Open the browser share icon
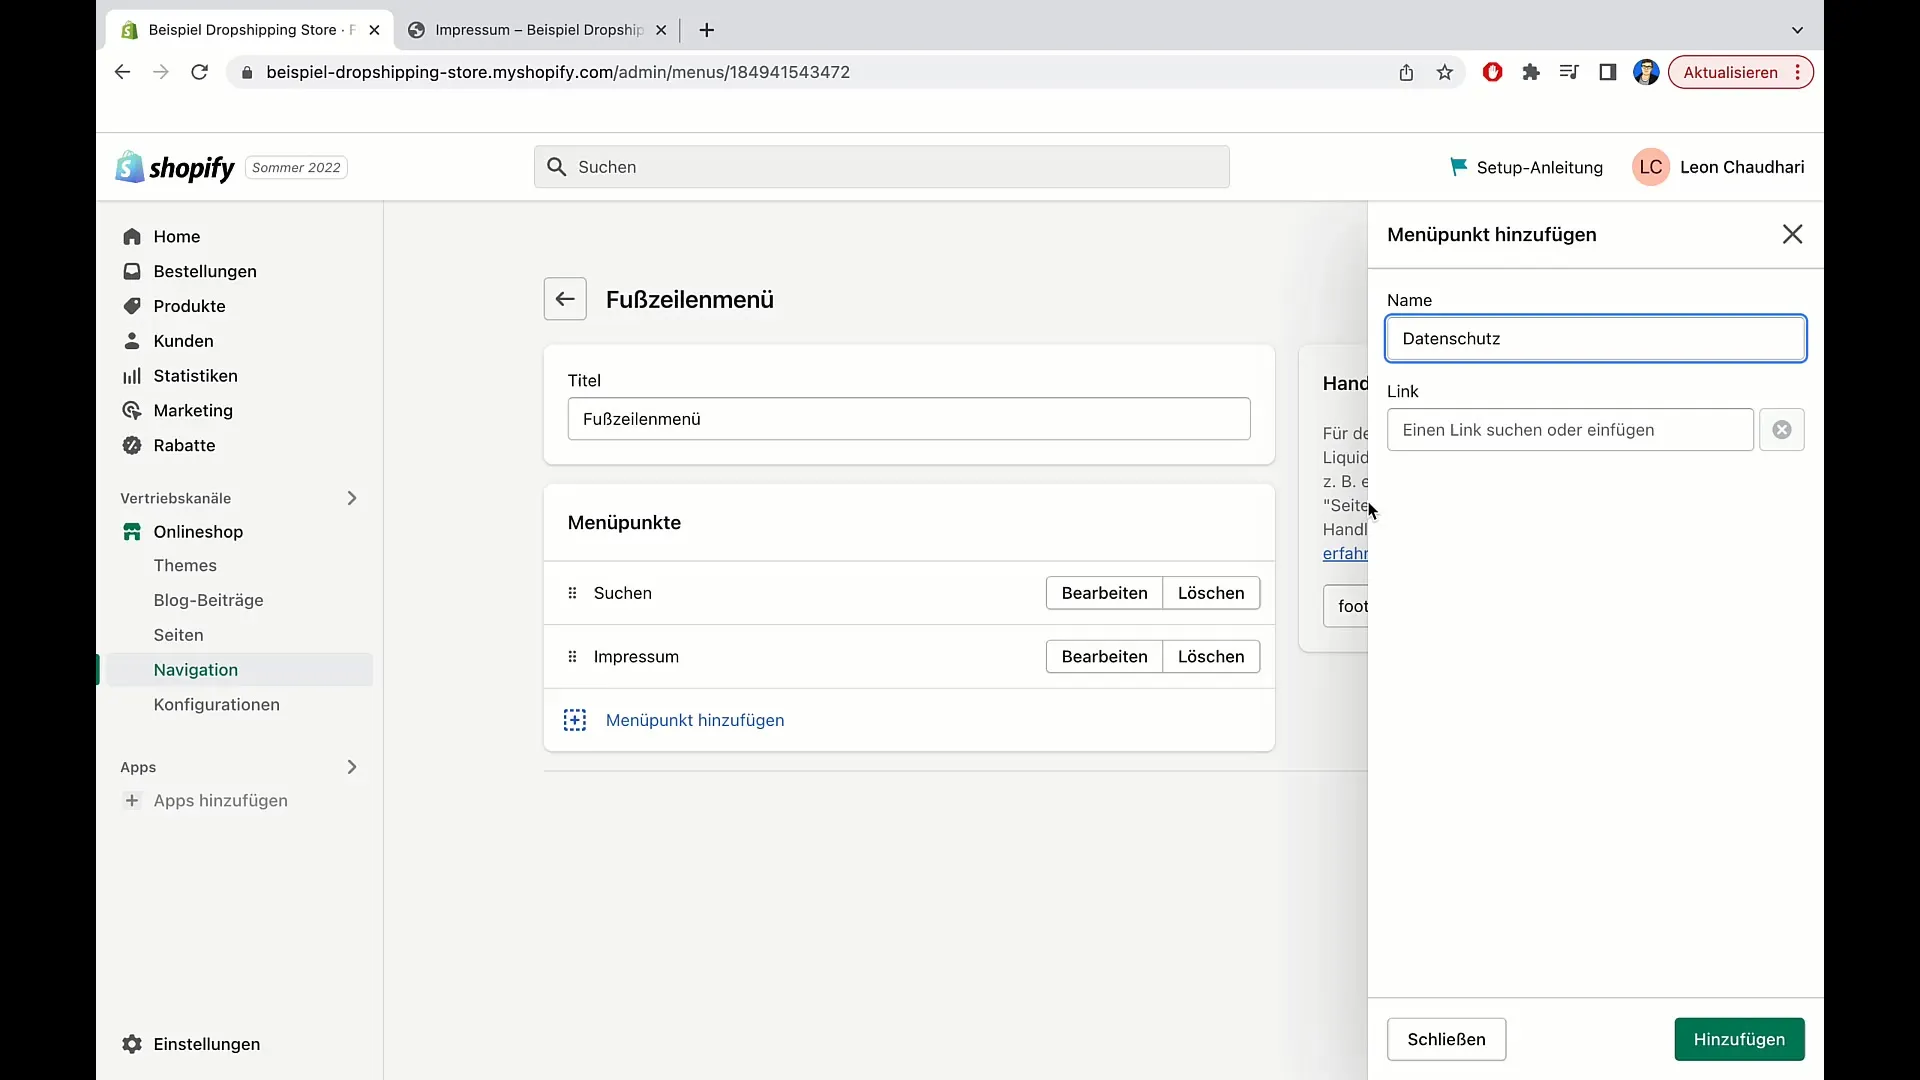Image resolution: width=1920 pixels, height=1080 pixels. (1406, 72)
